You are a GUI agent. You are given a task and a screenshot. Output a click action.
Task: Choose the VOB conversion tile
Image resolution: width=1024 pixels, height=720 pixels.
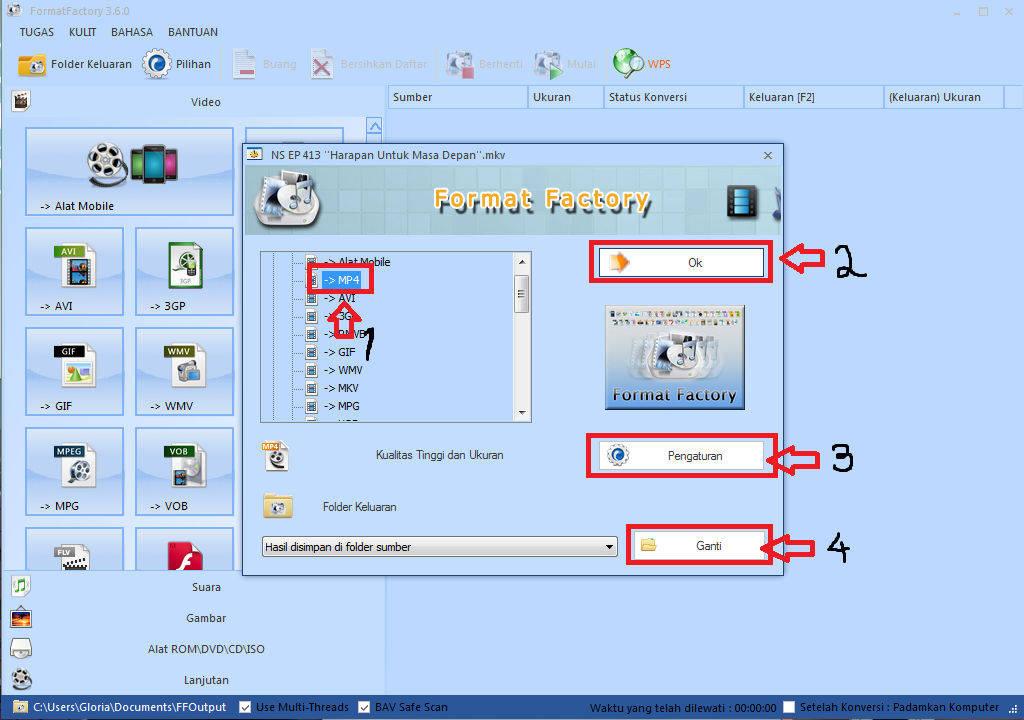click(184, 471)
